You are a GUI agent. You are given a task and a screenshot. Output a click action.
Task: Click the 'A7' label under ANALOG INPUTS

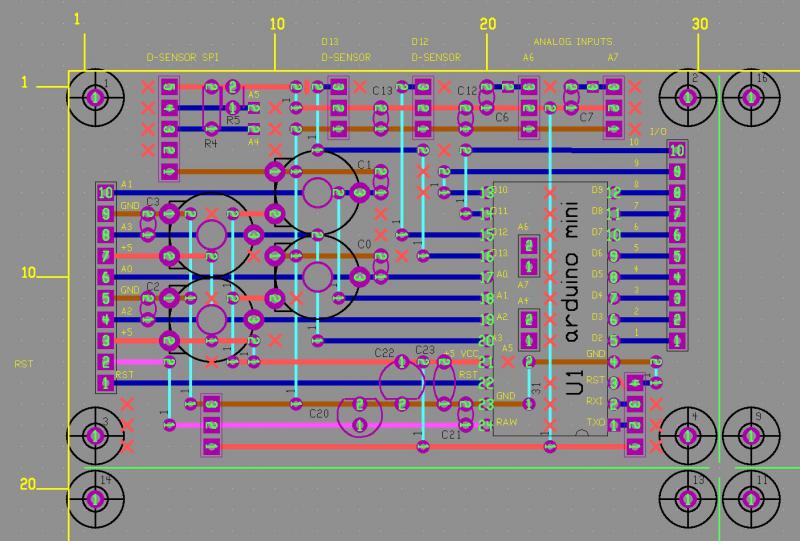(613, 58)
